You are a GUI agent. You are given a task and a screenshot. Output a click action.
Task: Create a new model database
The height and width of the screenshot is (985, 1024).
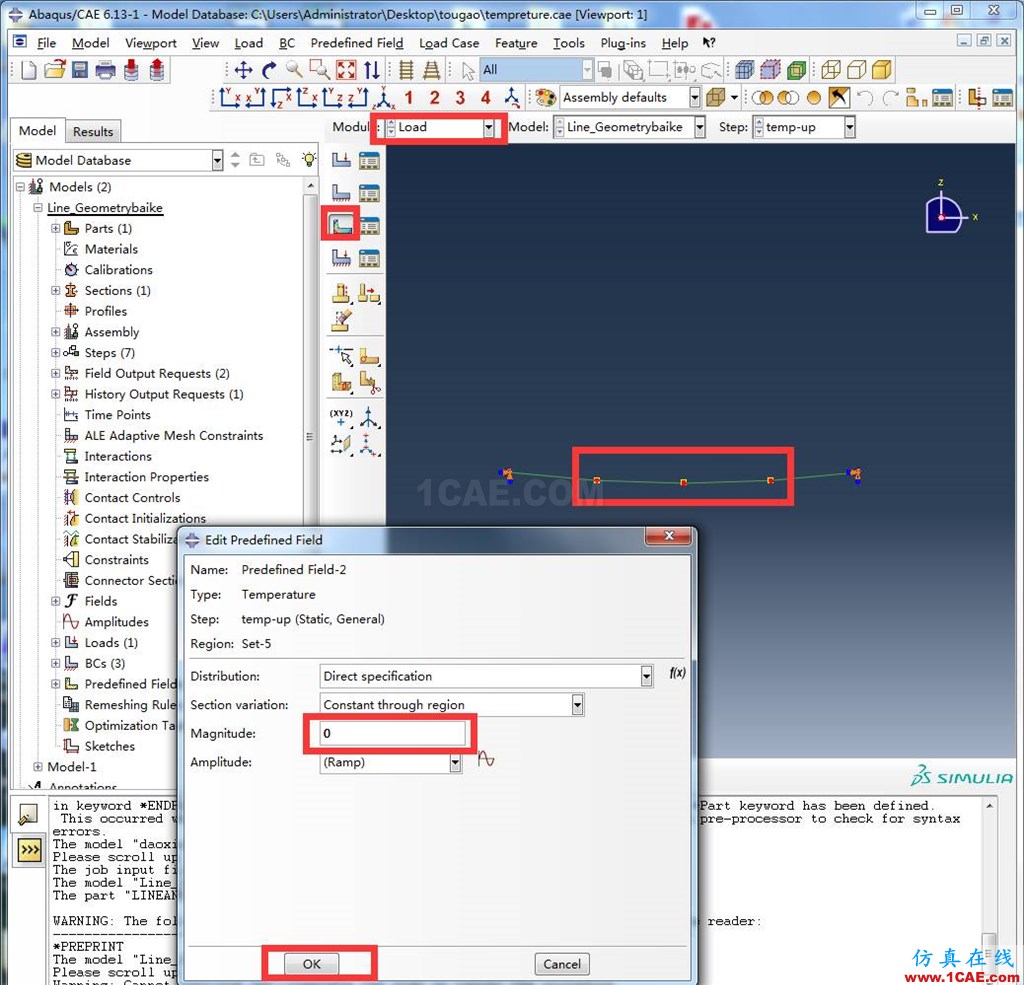click(29, 70)
